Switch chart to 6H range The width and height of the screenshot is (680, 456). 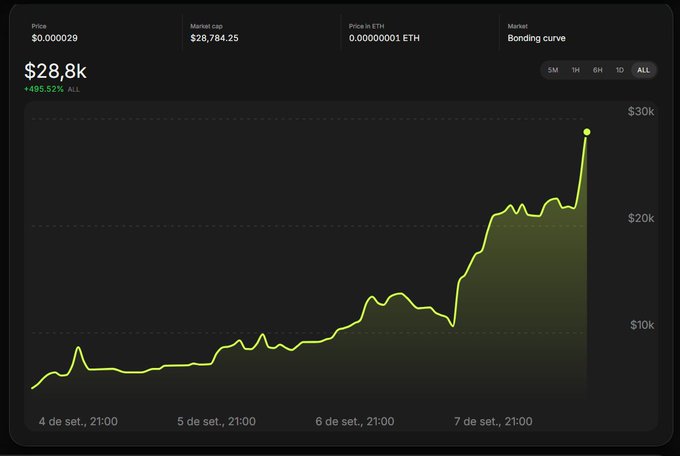(x=598, y=70)
